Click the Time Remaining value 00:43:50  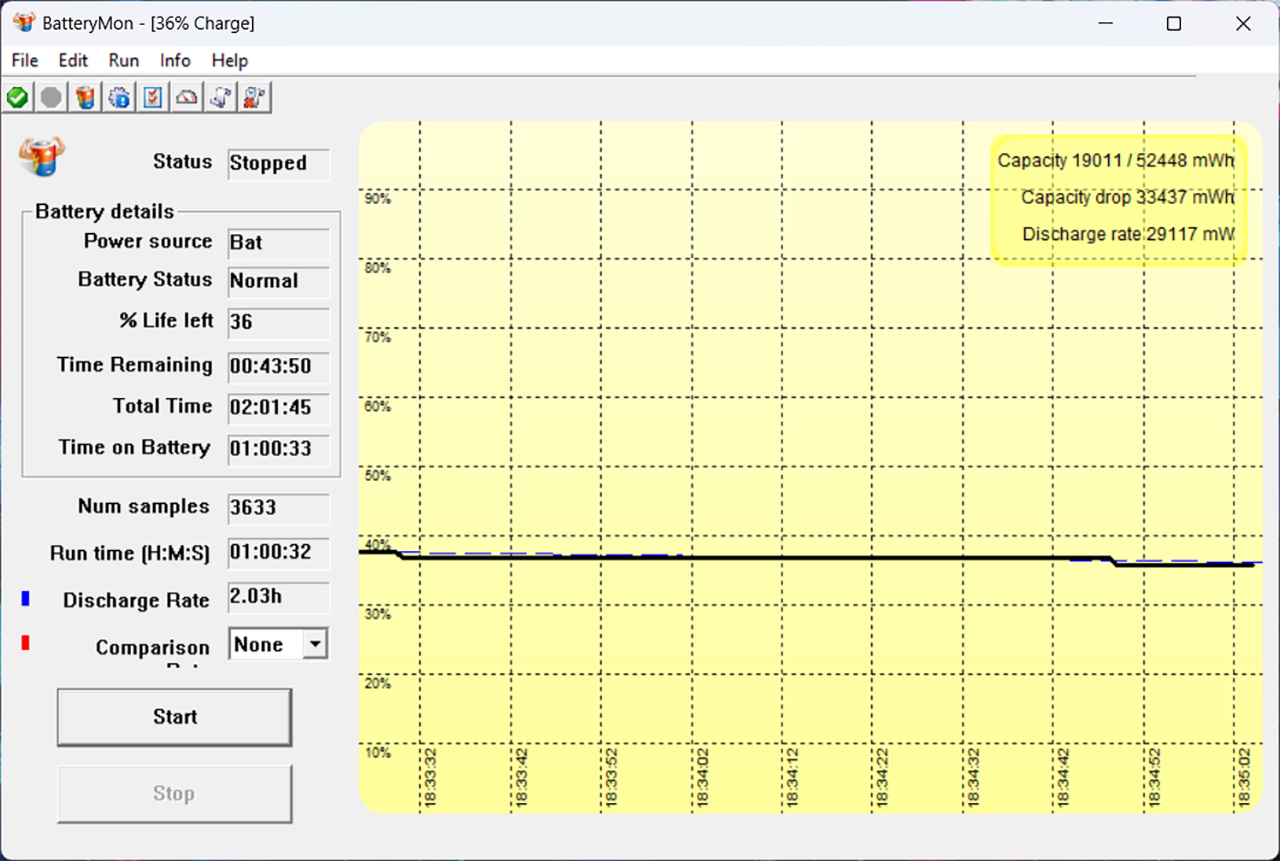point(279,367)
